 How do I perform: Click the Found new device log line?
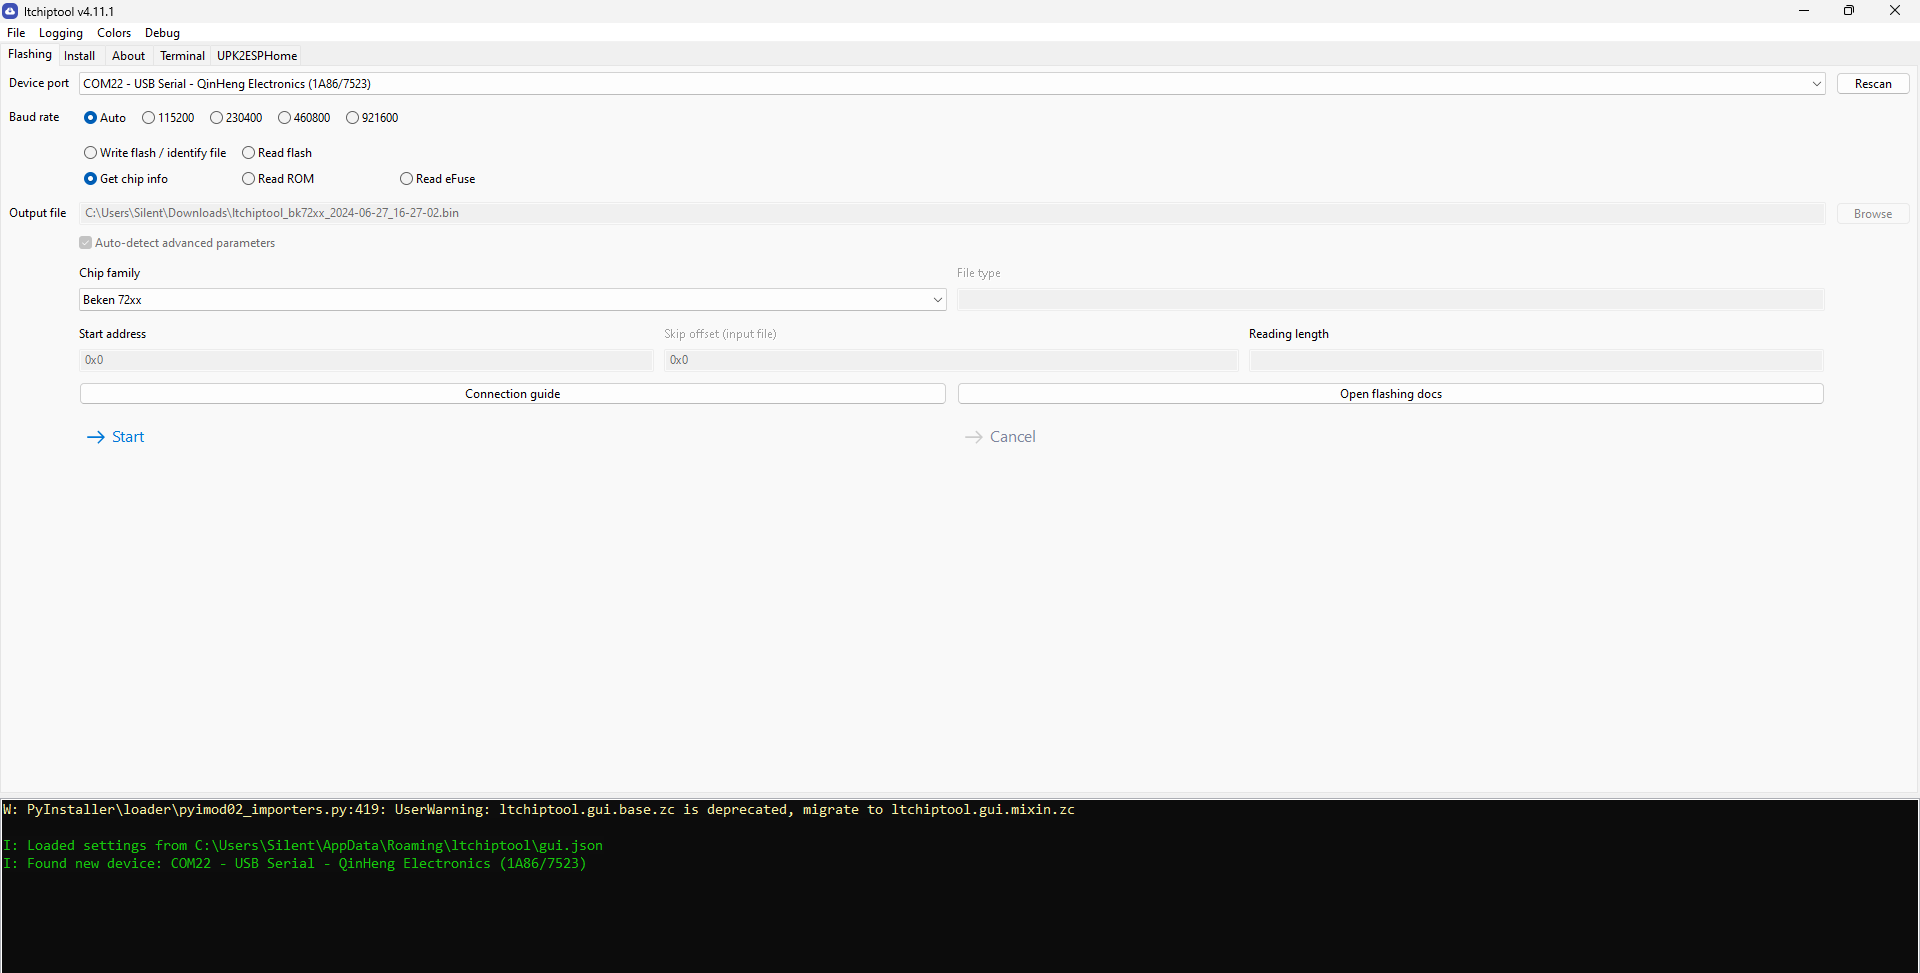[295, 864]
